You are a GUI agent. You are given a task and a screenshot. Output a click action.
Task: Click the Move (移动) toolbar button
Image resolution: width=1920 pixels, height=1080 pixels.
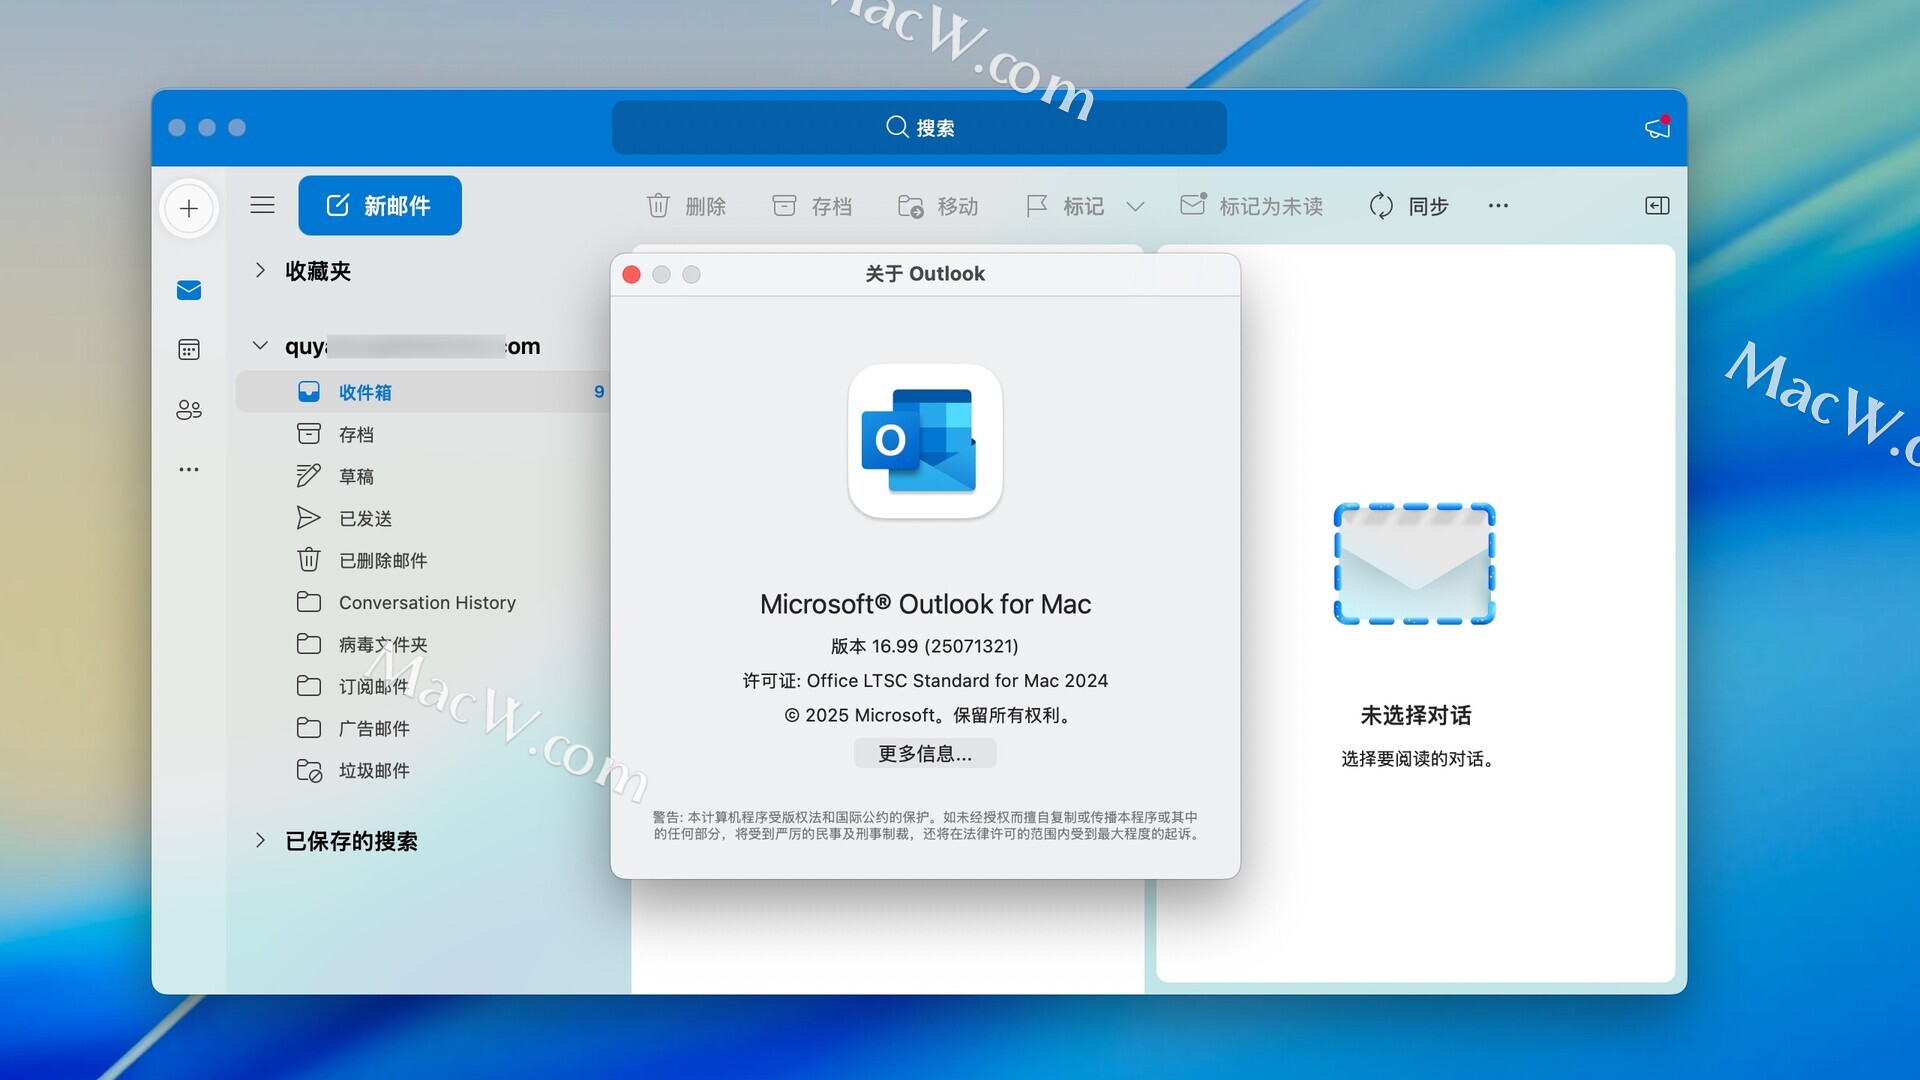(x=938, y=206)
